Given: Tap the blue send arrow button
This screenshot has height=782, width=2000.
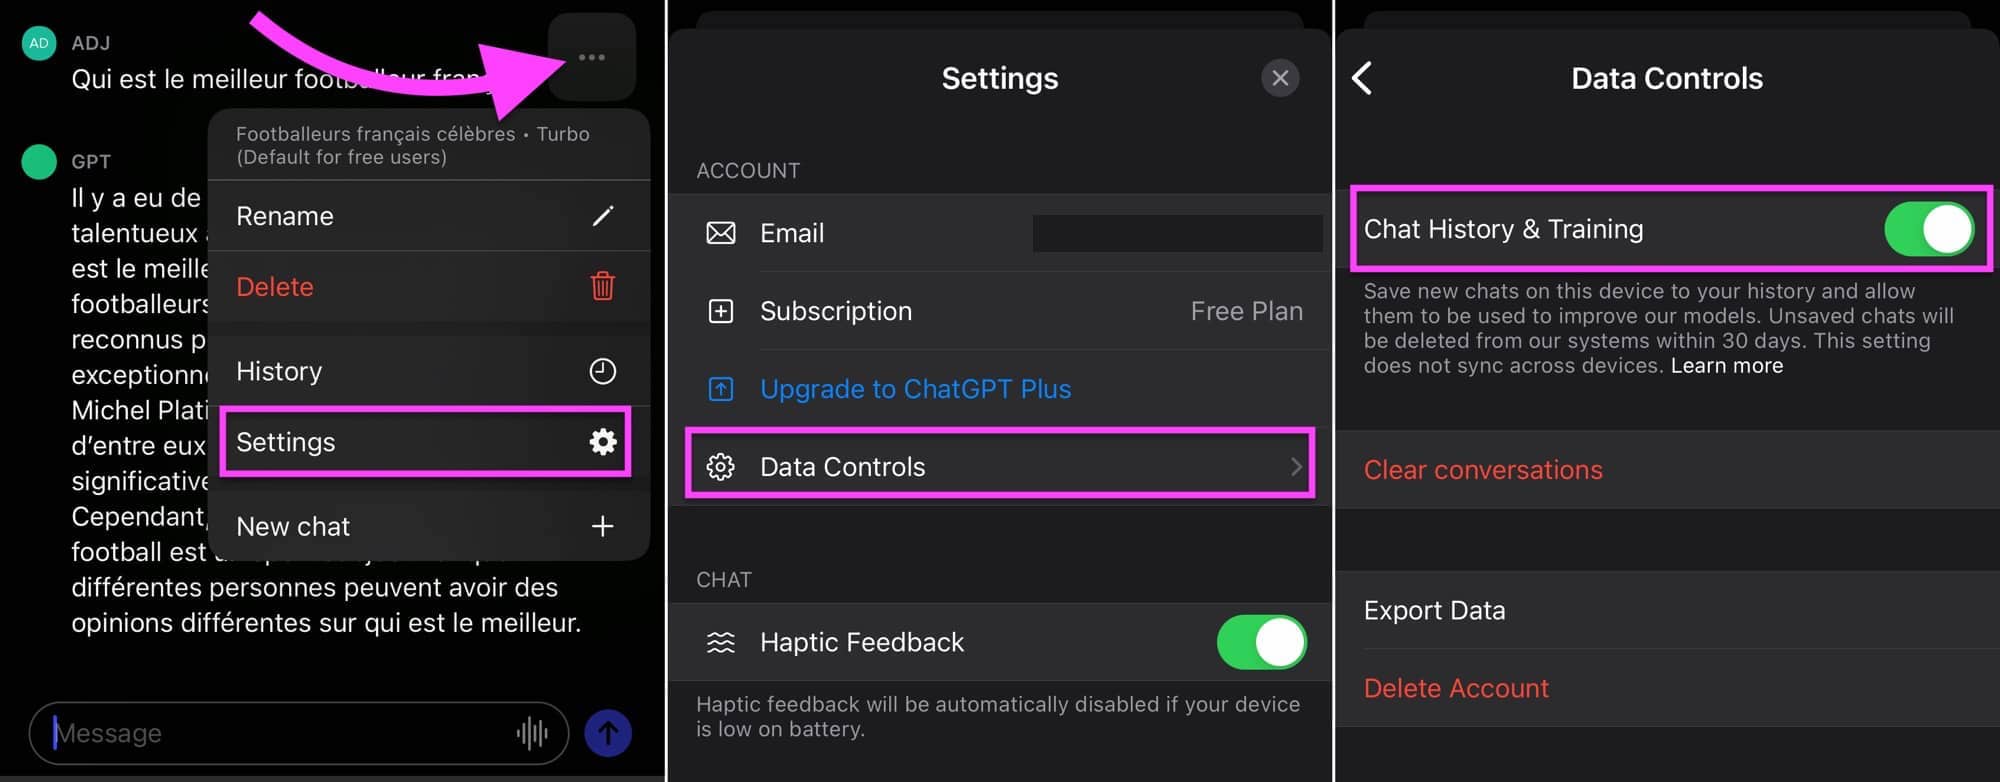Looking at the screenshot, I should click(x=608, y=733).
